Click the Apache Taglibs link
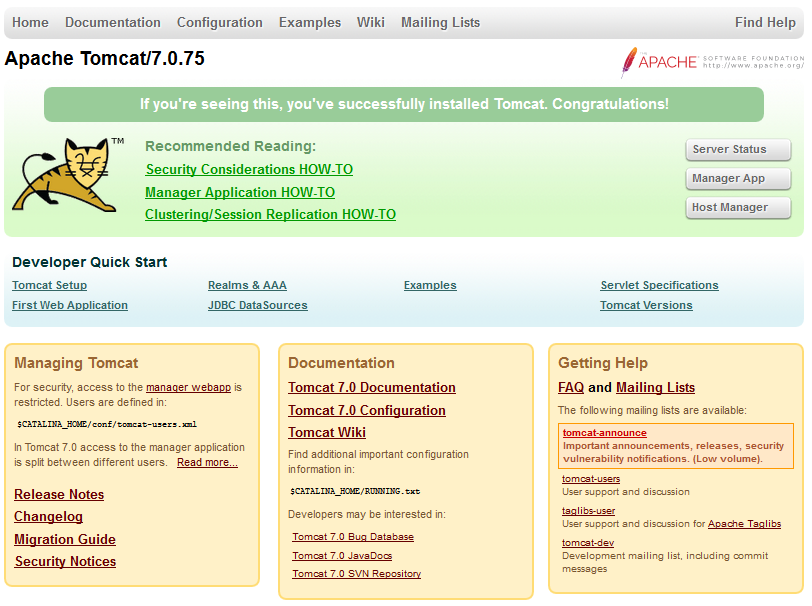812x606 pixels. coord(744,524)
